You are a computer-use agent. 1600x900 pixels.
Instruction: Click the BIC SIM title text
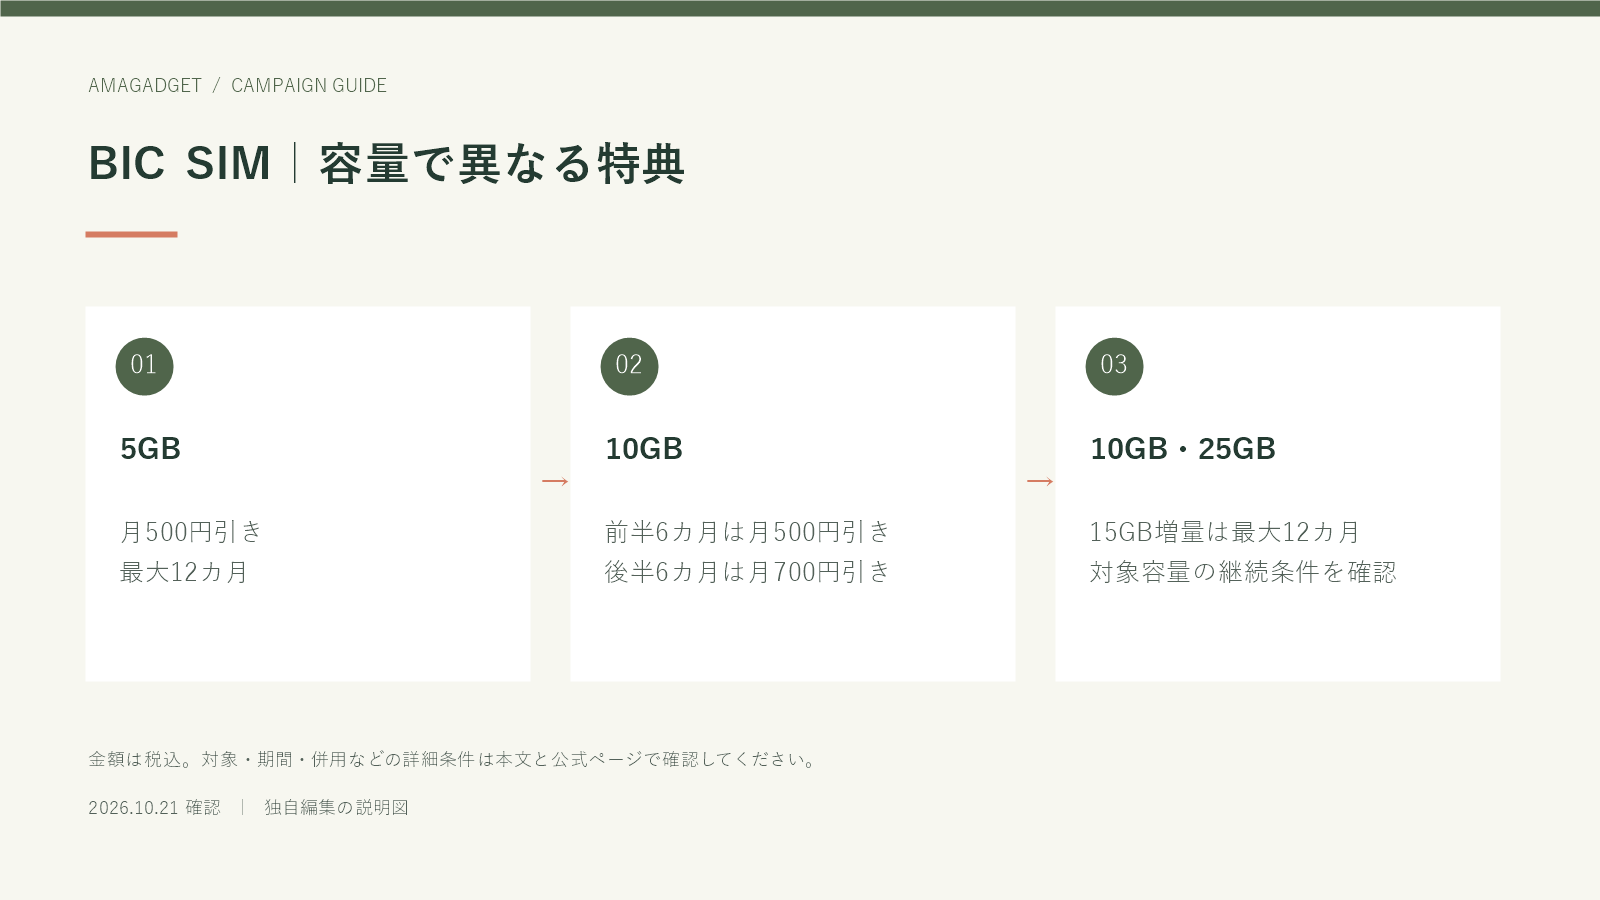(180, 163)
